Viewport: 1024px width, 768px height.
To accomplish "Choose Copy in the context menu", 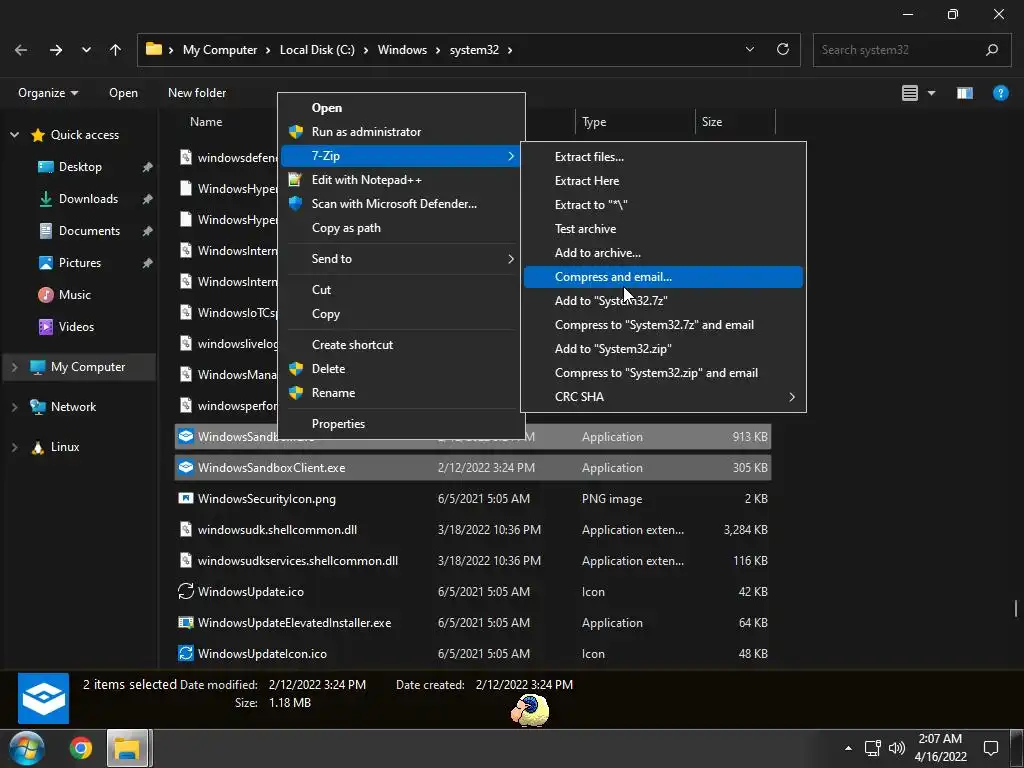I will pyautogui.click(x=401, y=313).
